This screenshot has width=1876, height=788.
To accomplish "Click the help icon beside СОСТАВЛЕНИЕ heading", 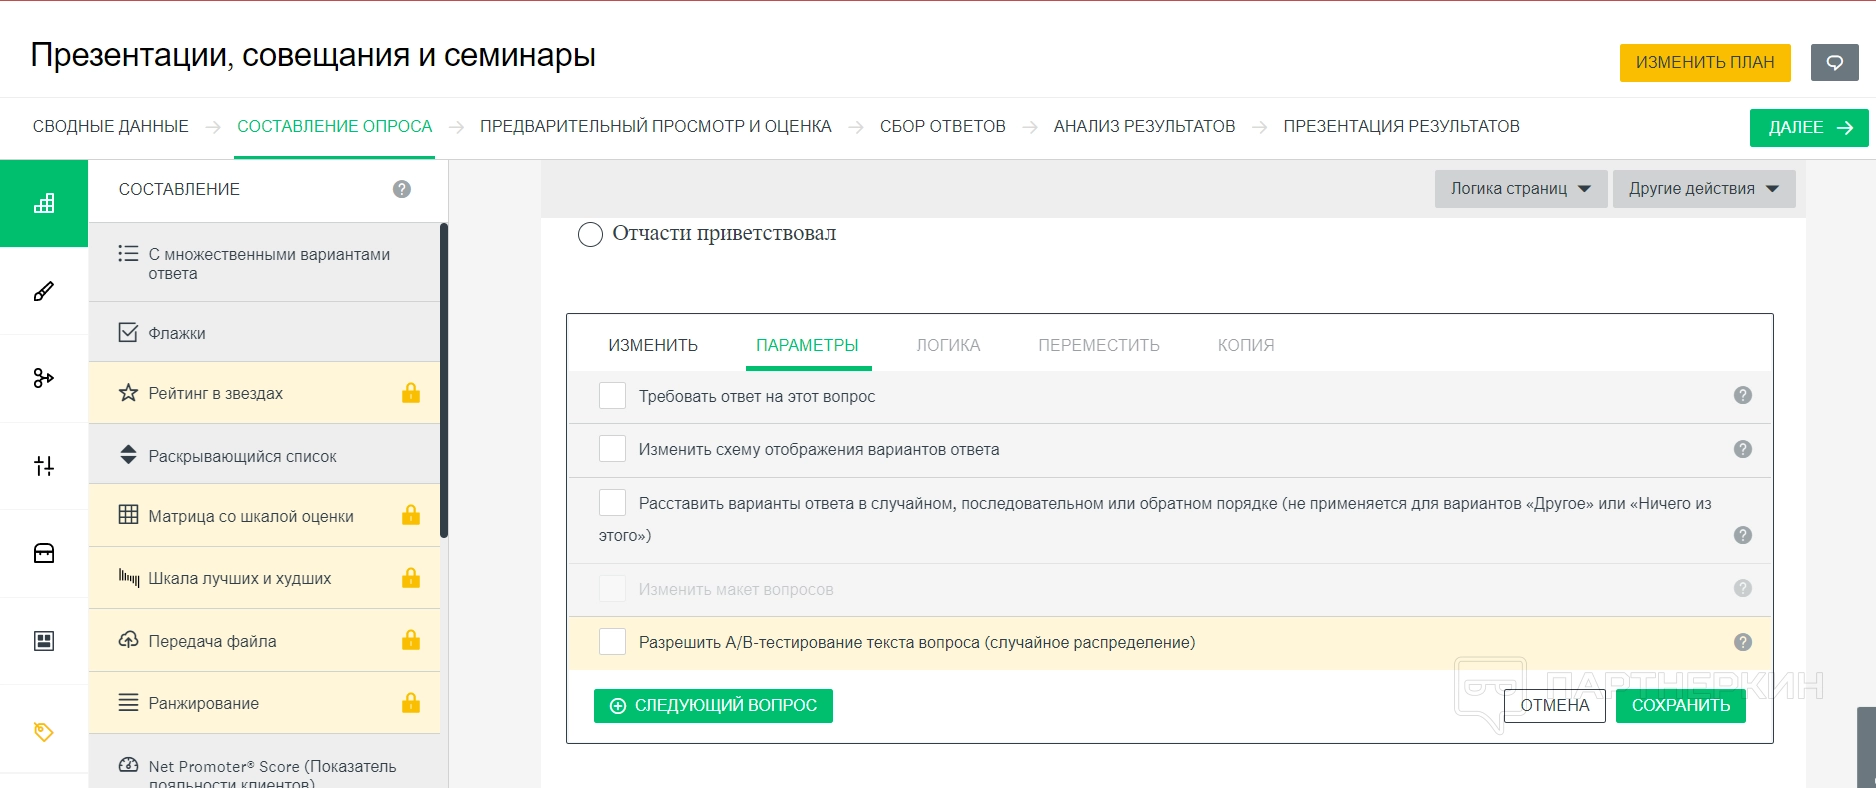I will [402, 189].
